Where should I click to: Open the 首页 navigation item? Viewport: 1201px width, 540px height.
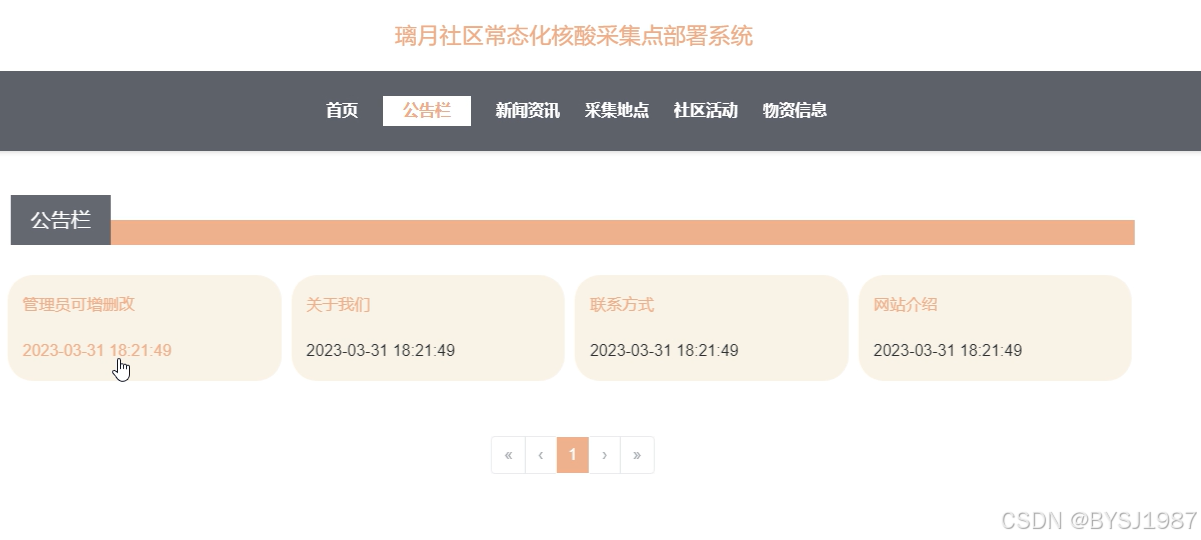[342, 111]
